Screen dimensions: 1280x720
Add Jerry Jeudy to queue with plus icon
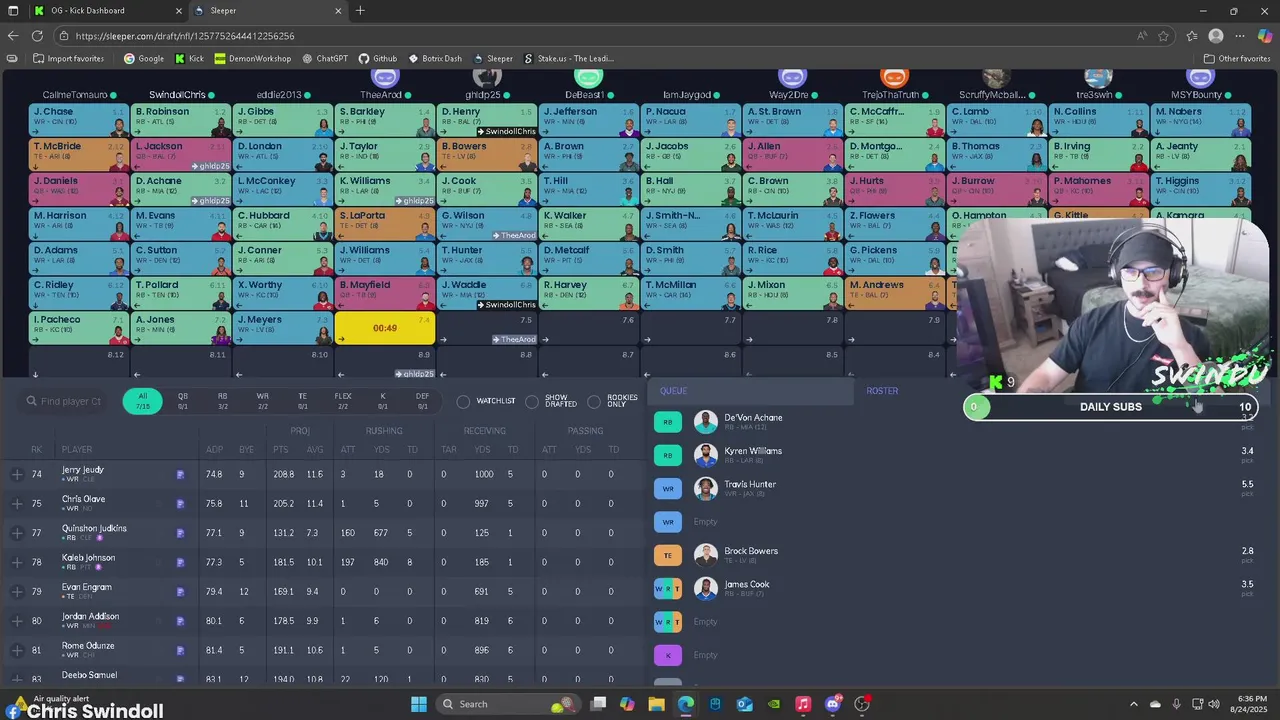pos(17,475)
